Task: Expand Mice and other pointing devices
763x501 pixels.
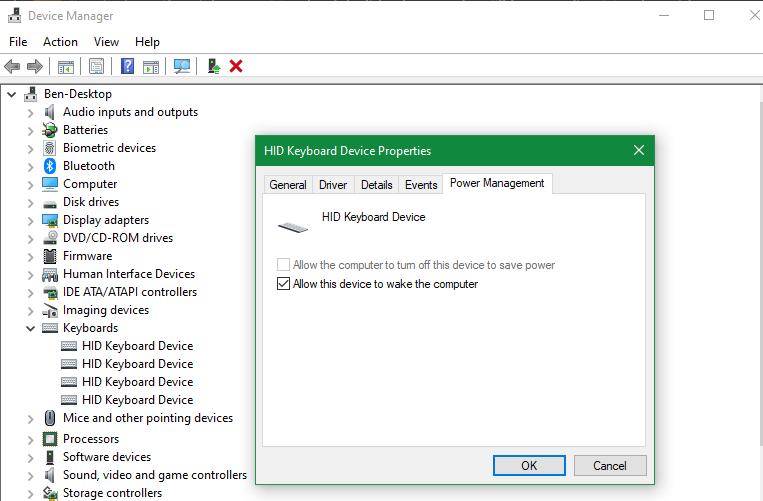Action: pyautogui.click(x=31, y=418)
